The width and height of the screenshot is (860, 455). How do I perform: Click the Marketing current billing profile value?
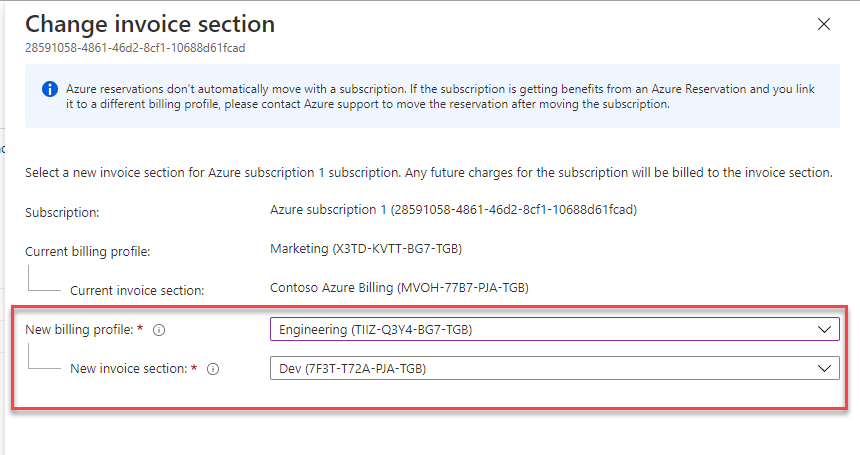(x=365, y=248)
